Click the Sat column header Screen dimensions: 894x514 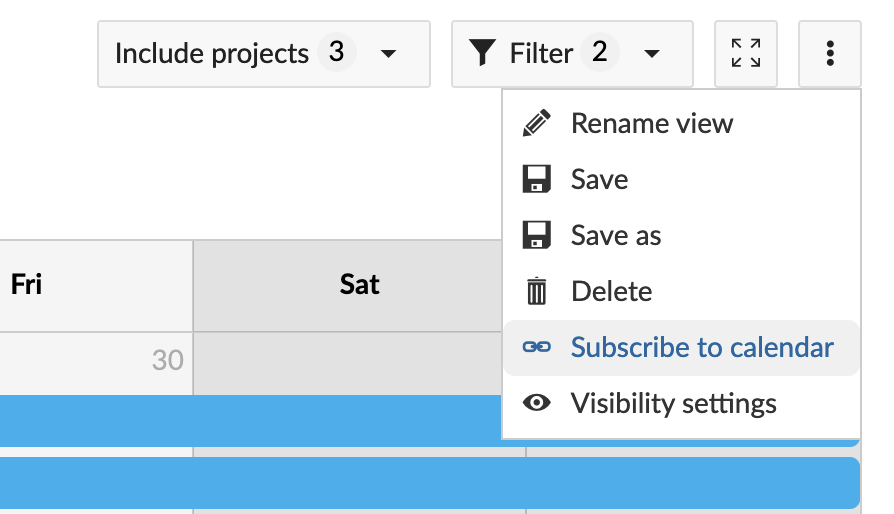(x=359, y=285)
